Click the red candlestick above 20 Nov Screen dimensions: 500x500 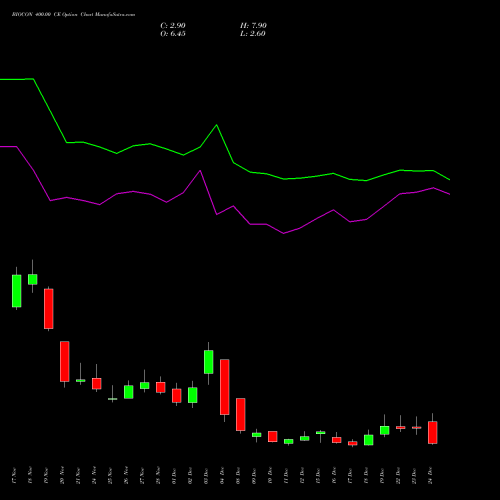click(x=65, y=361)
